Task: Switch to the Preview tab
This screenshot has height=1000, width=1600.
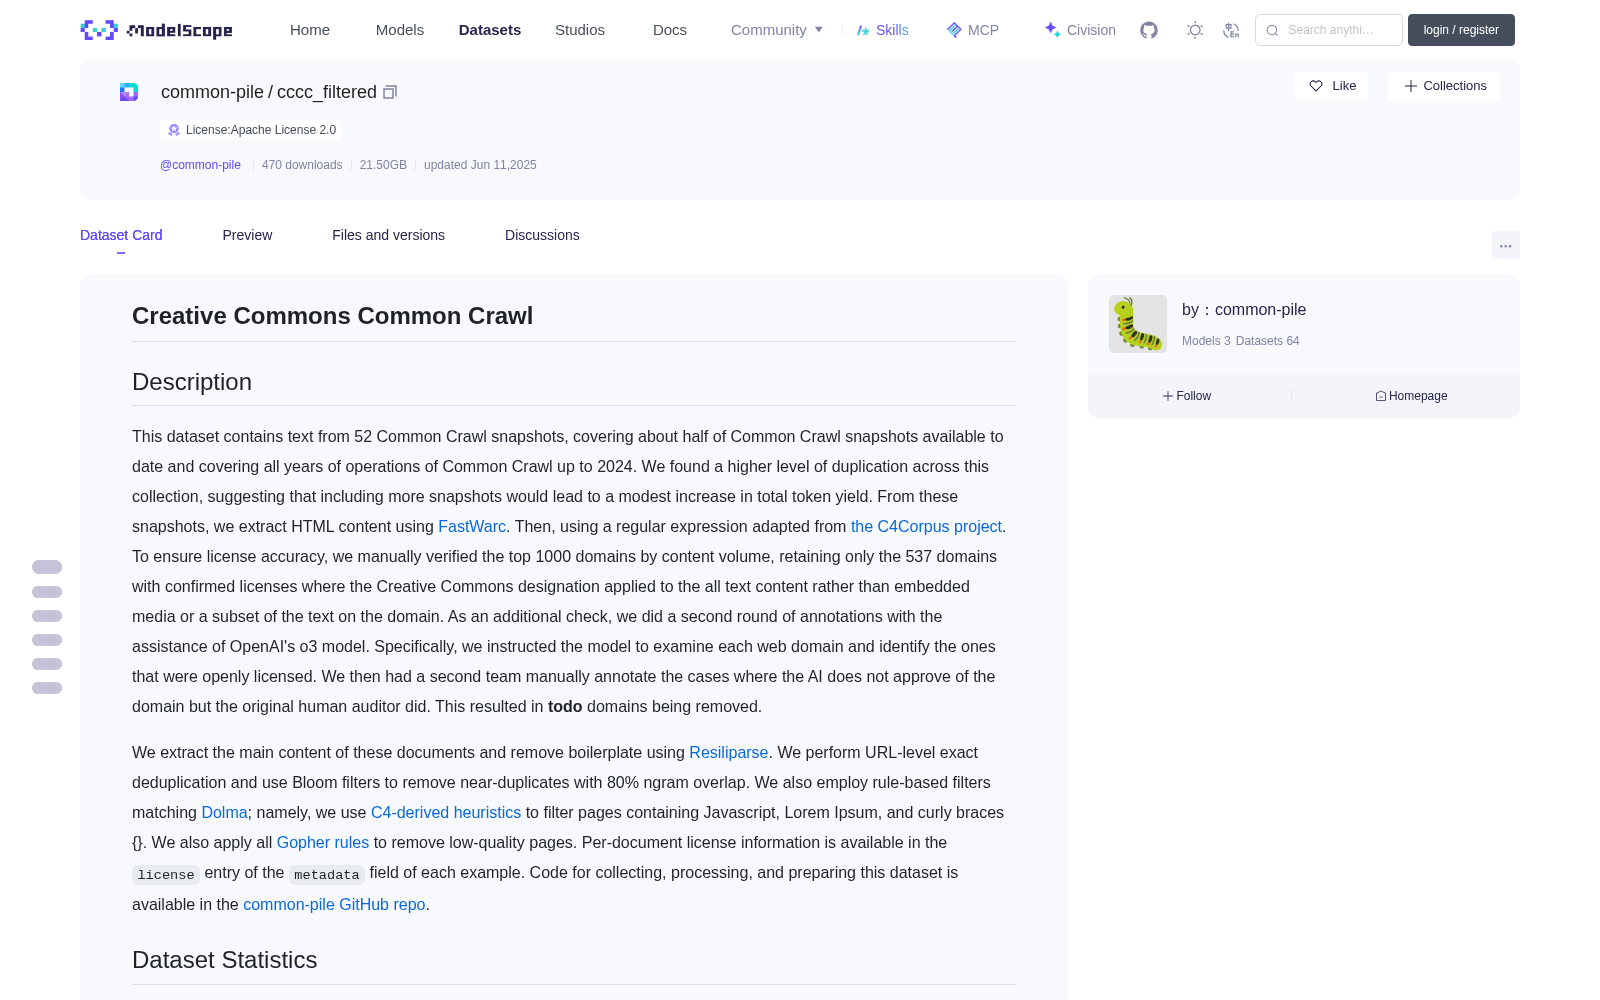Action: tap(247, 235)
